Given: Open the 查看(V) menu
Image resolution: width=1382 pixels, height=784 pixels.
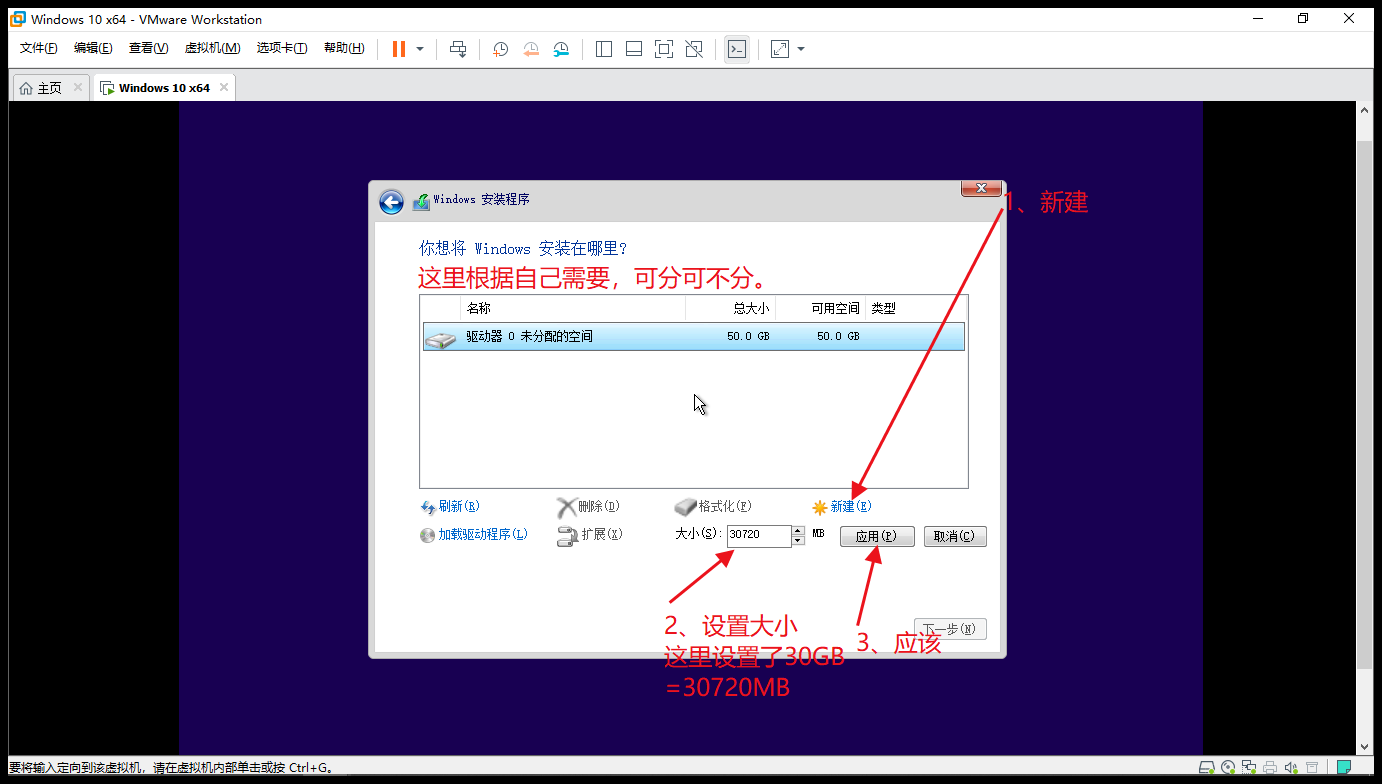Looking at the screenshot, I should (148, 48).
